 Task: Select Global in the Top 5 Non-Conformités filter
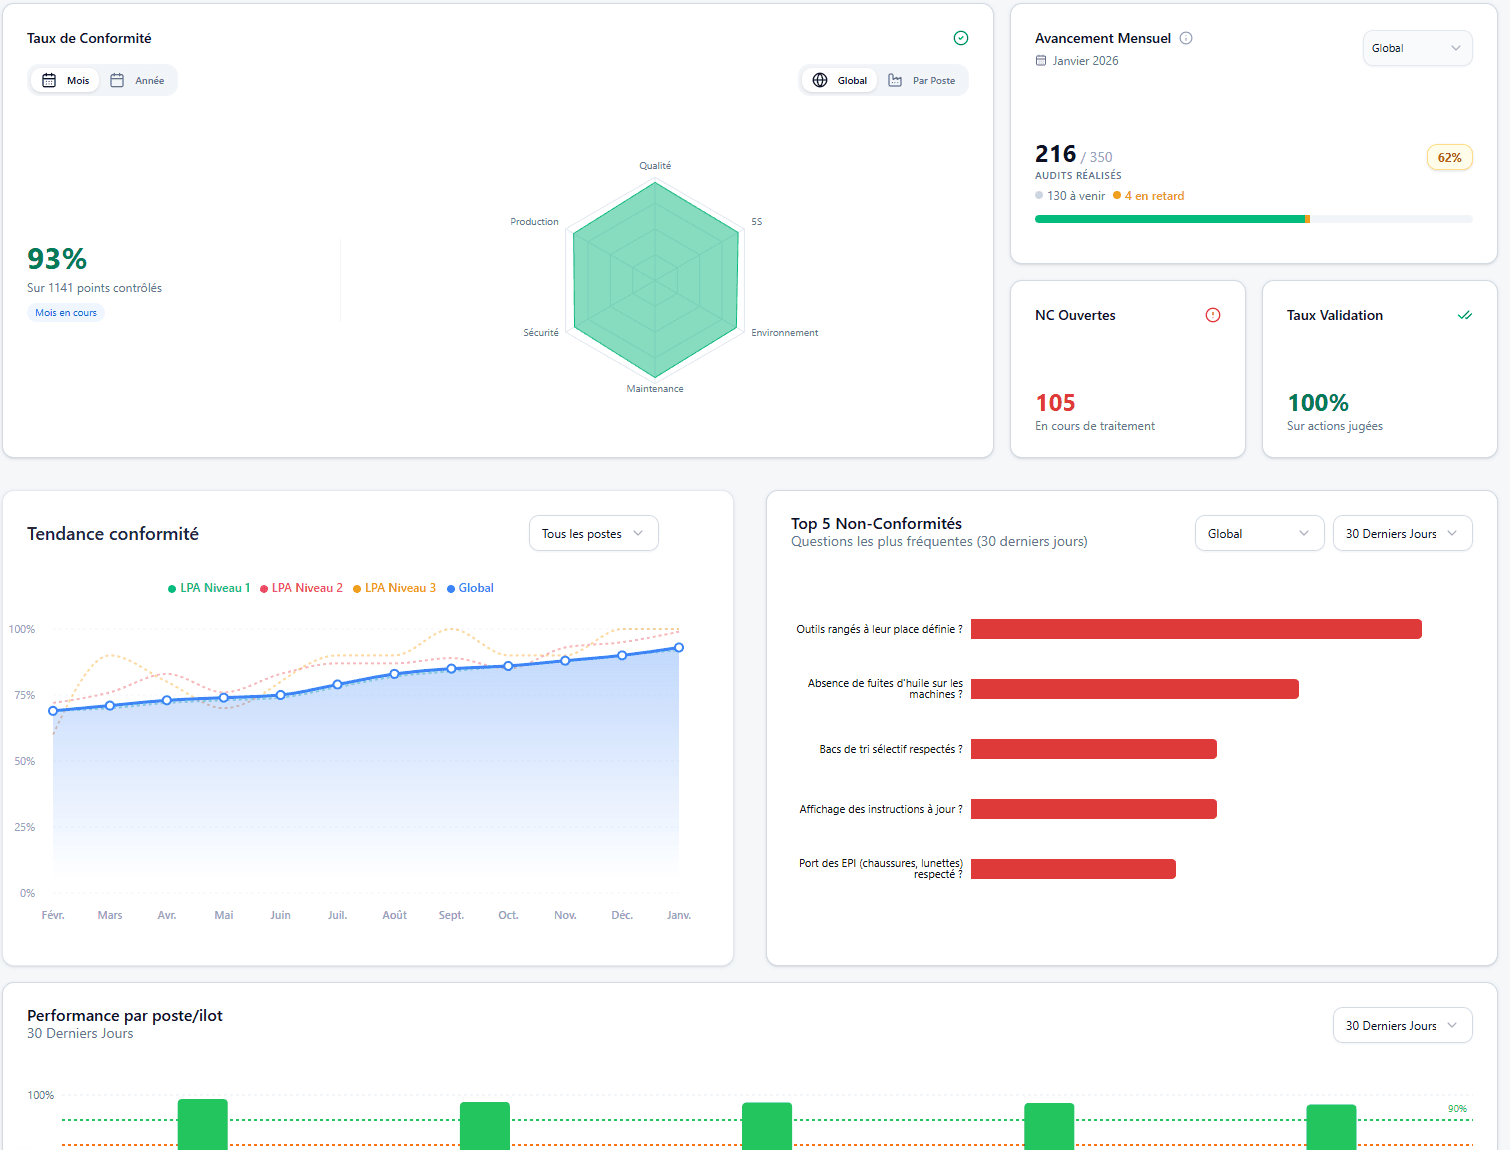[x=1259, y=533]
